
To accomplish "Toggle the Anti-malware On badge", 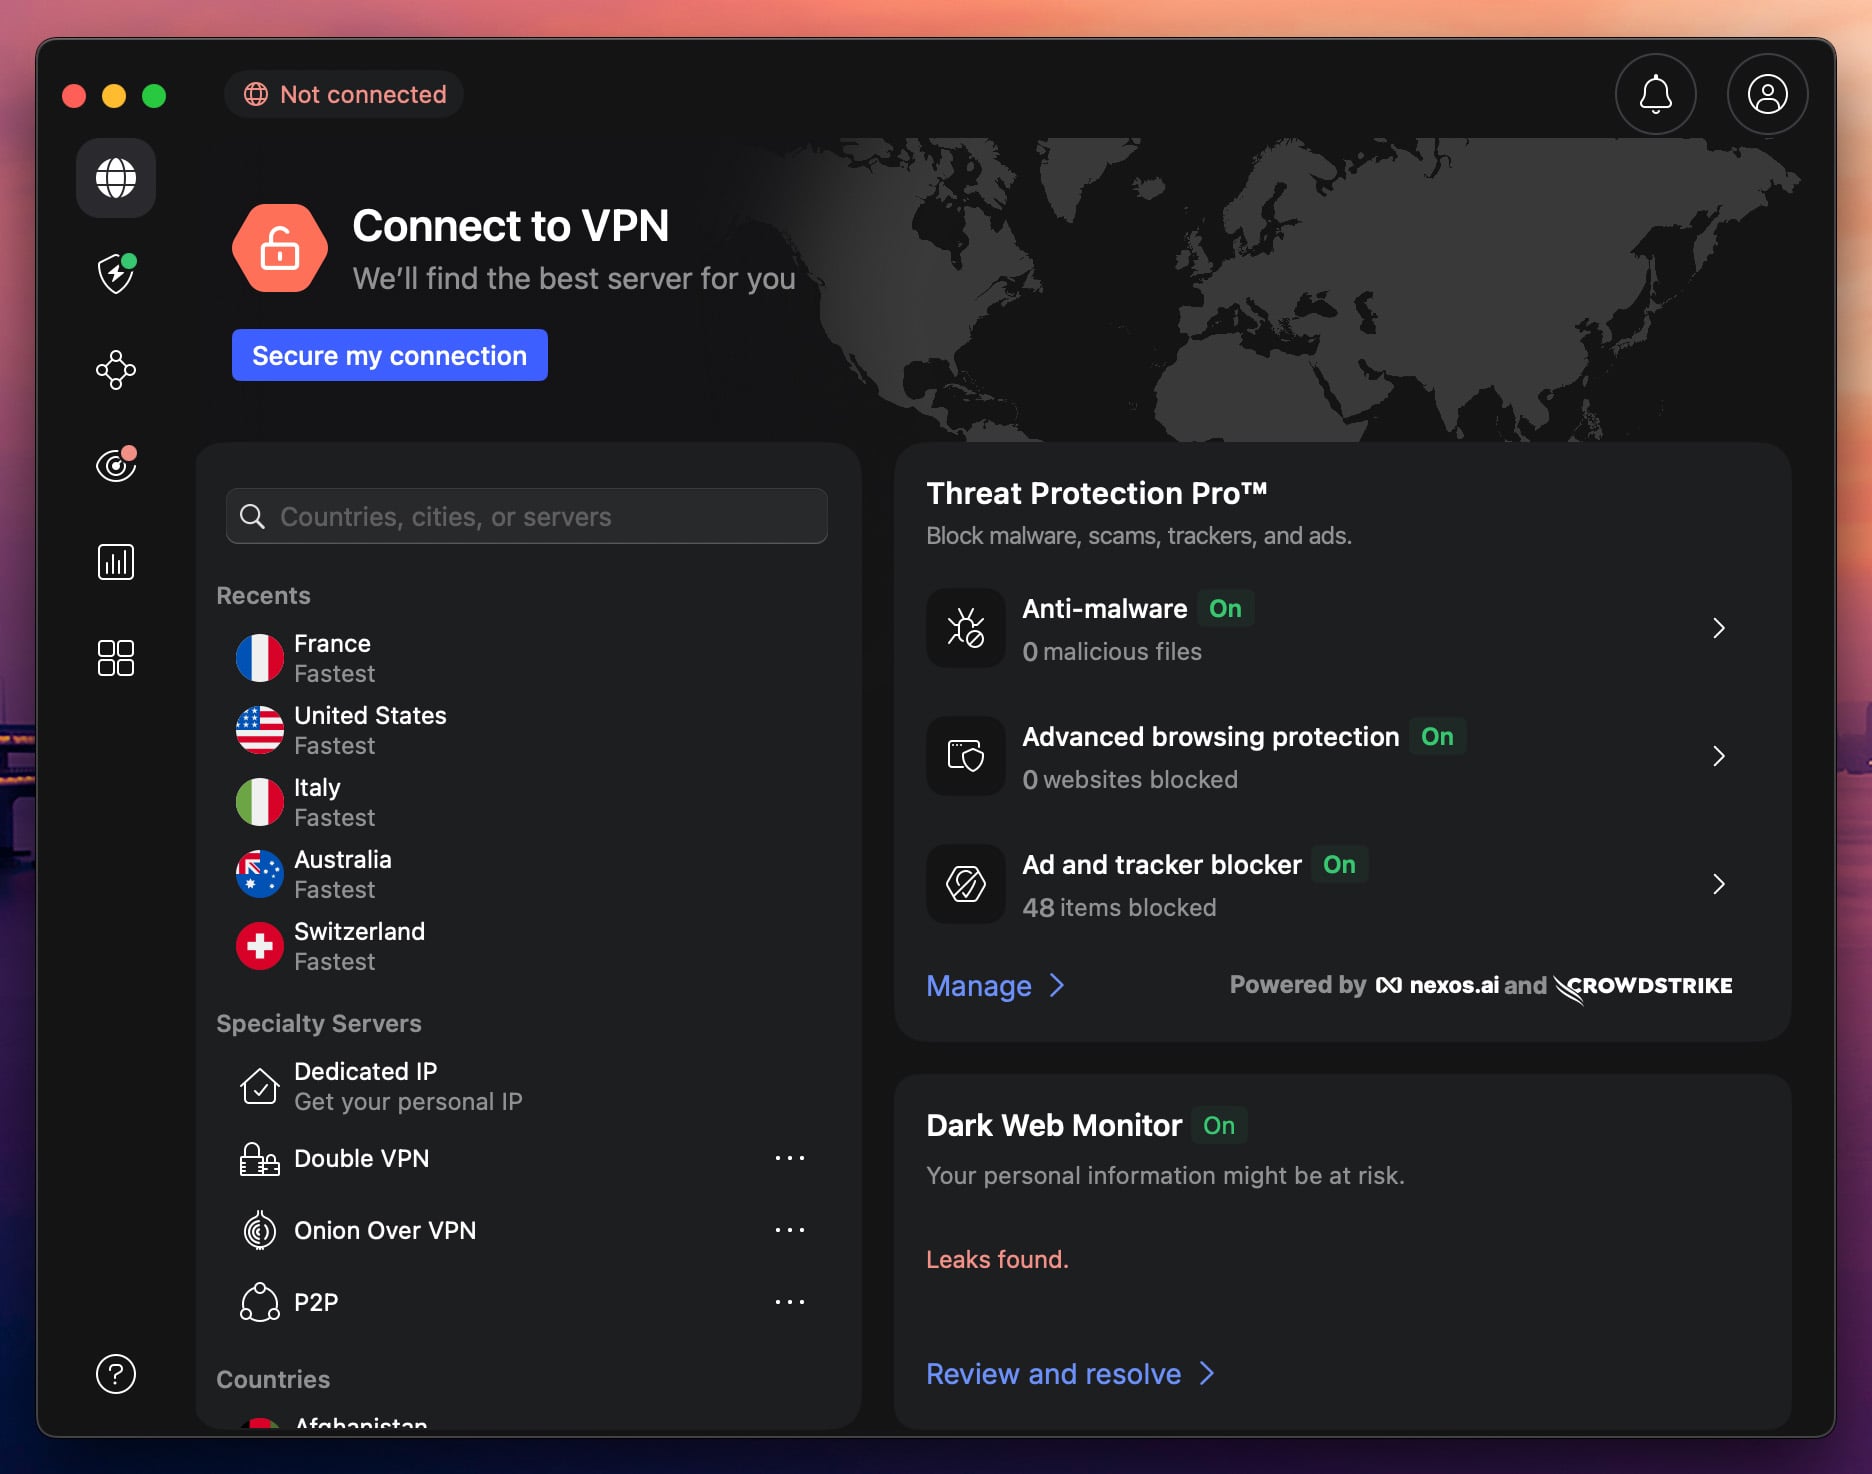I will [1224, 608].
